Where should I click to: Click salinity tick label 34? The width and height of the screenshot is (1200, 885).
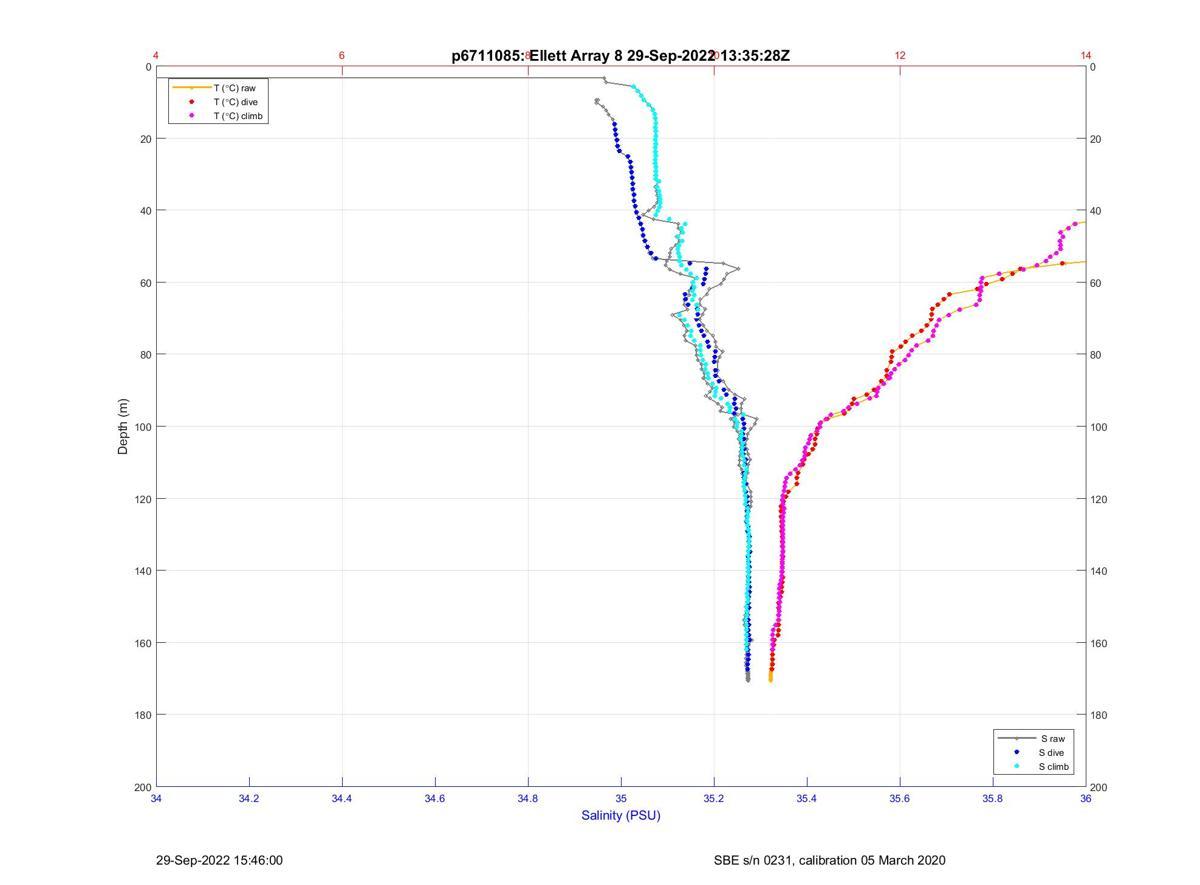[x=156, y=798]
